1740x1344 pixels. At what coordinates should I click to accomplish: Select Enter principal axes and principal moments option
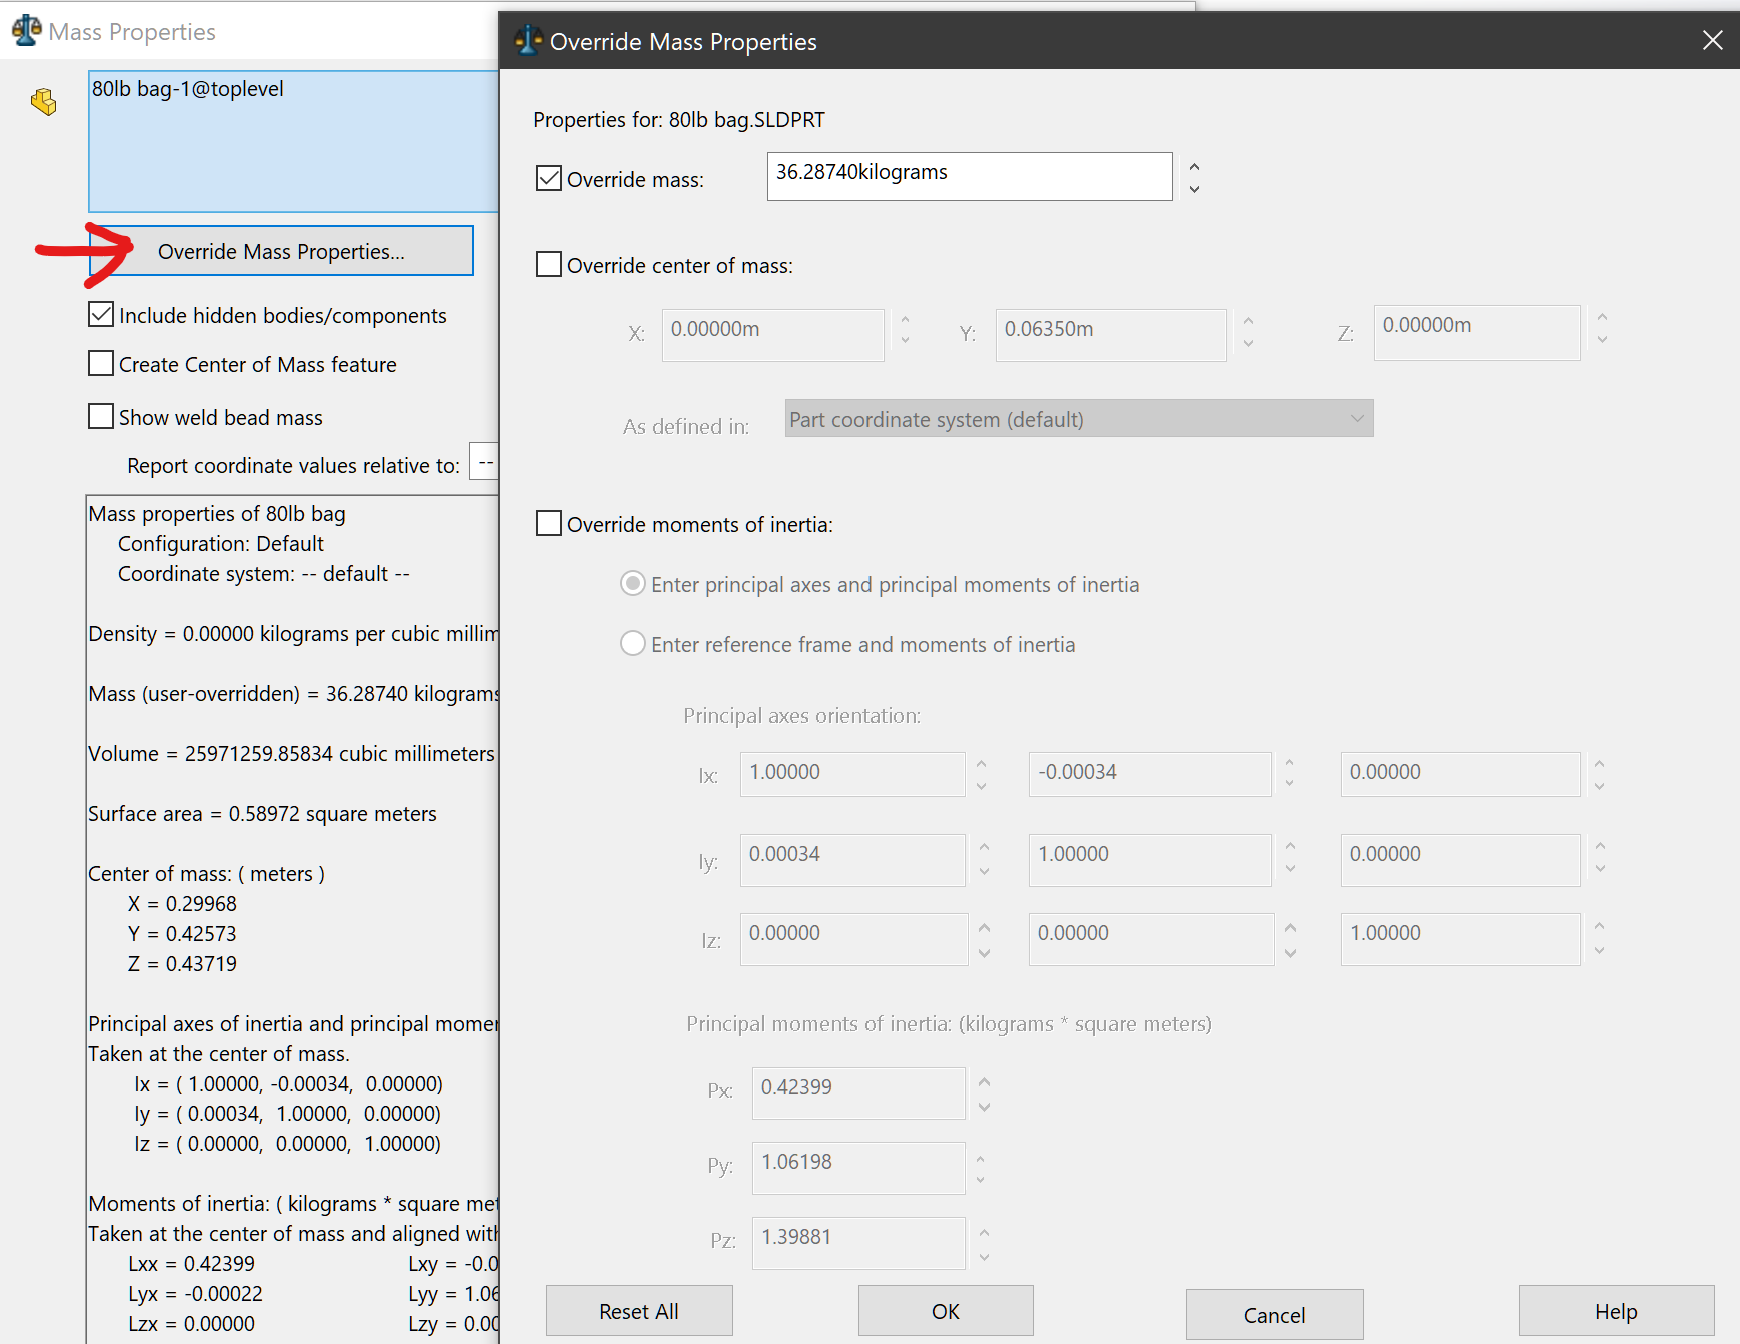pyautogui.click(x=633, y=584)
